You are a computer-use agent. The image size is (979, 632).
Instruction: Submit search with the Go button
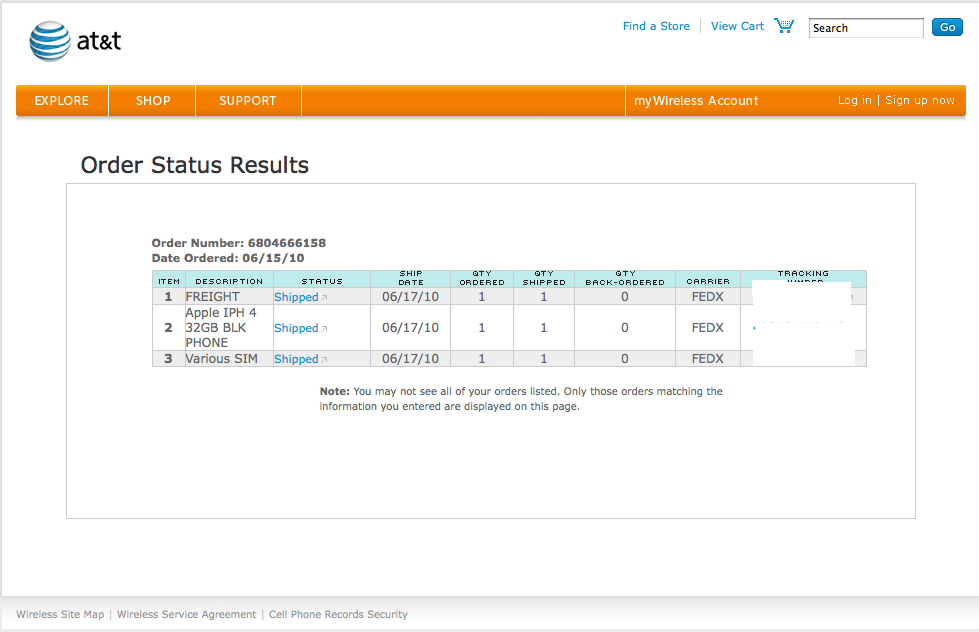click(947, 27)
